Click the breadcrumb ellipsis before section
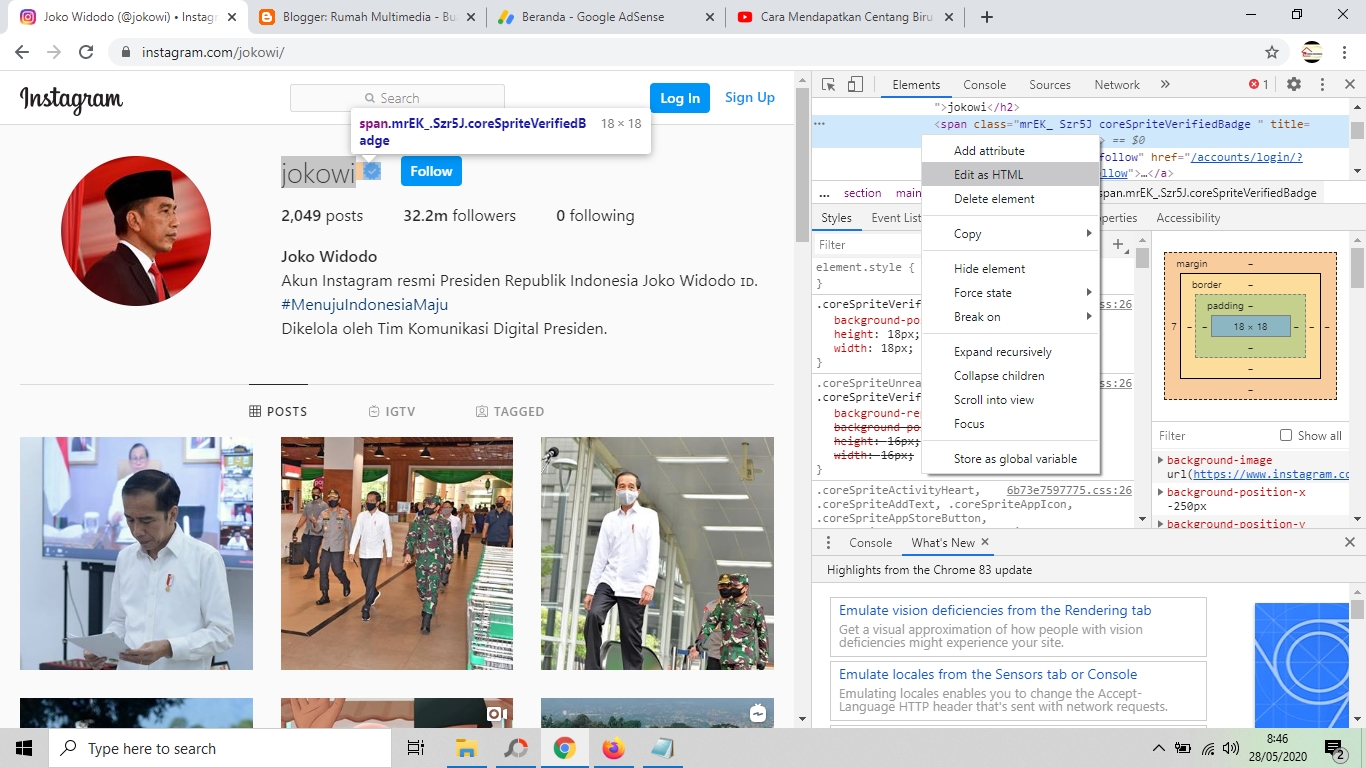 (824, 193)
